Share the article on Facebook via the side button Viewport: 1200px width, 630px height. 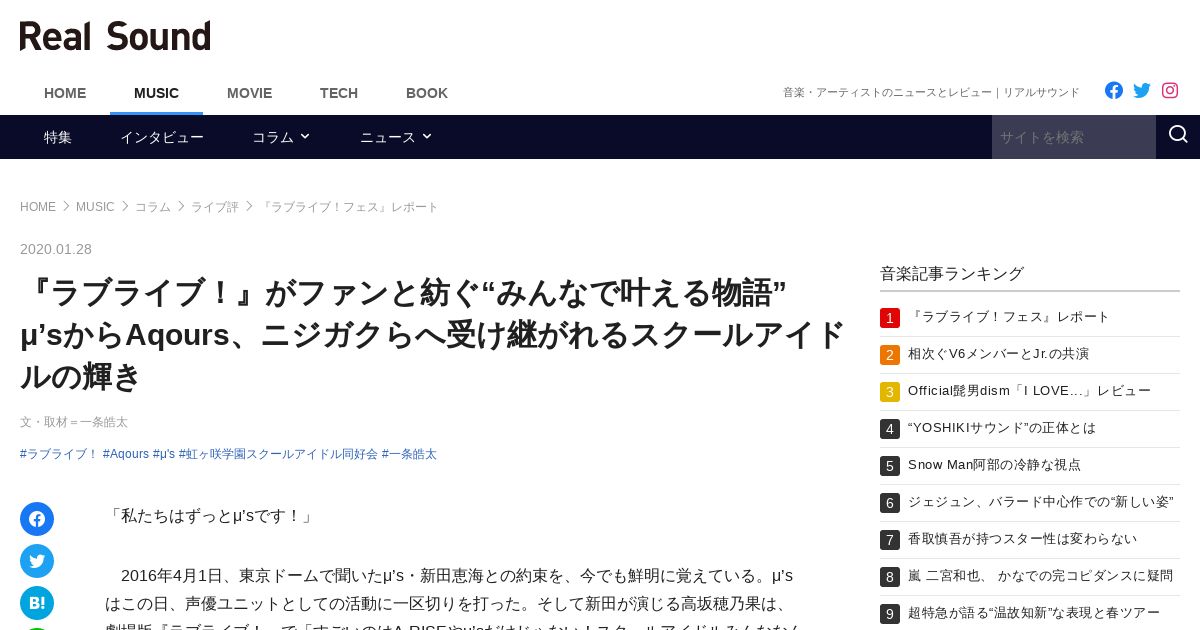point(37,519)
